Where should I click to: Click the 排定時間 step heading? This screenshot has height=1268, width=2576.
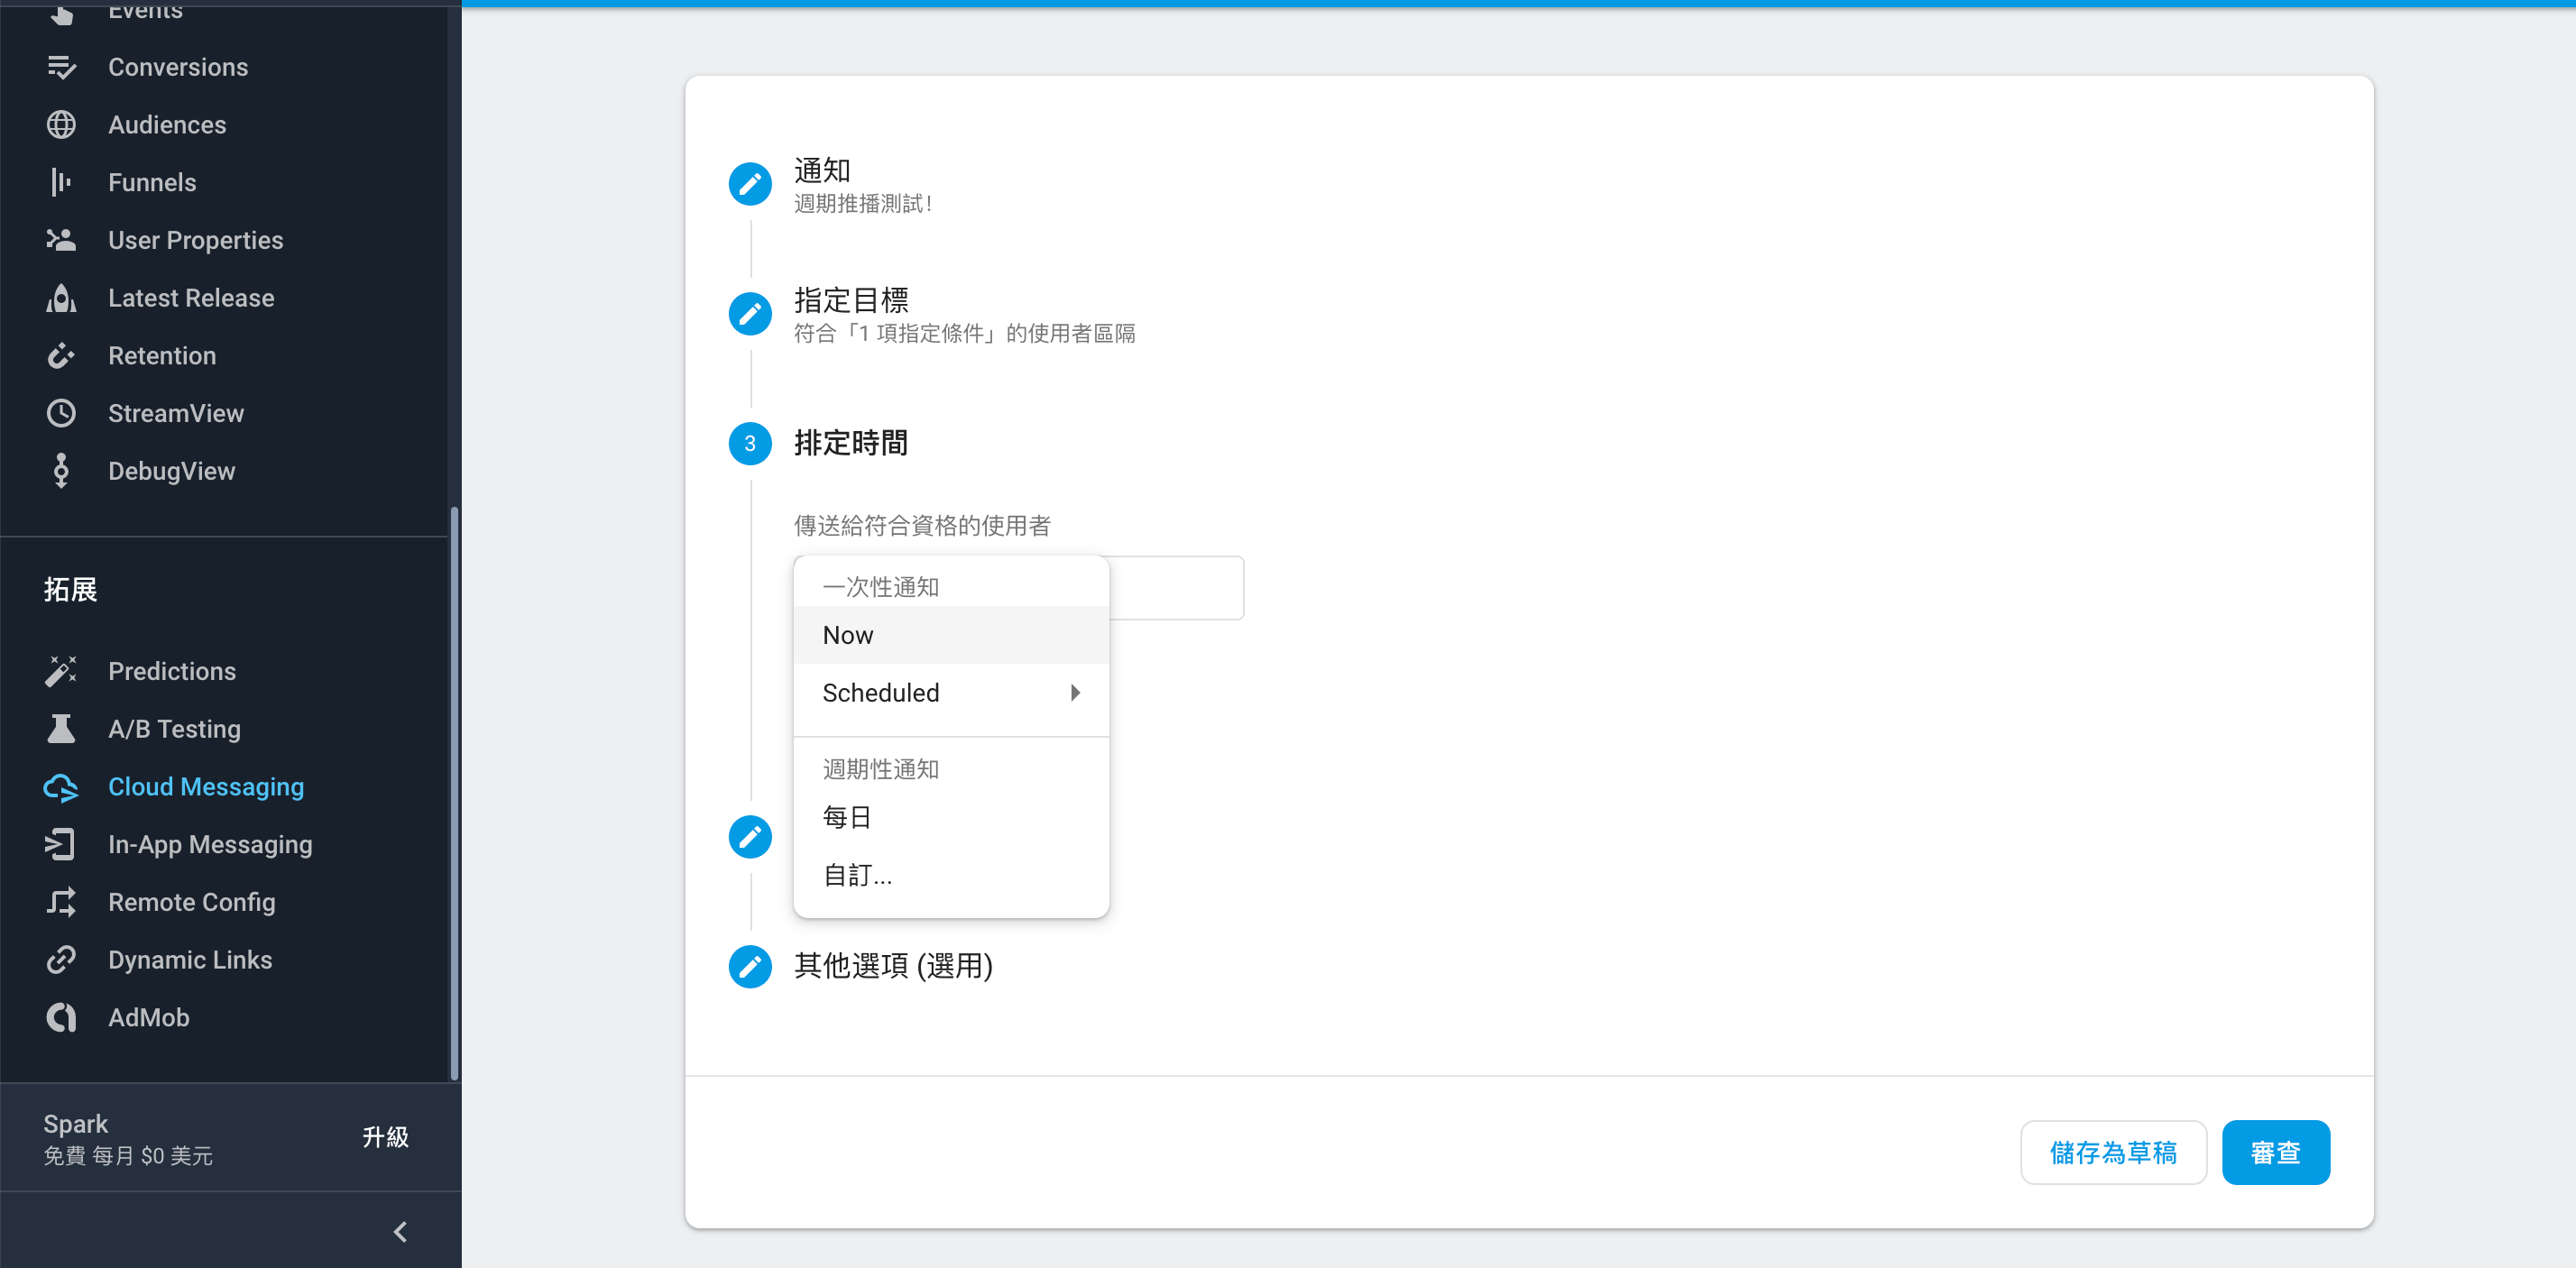(851, 443)
